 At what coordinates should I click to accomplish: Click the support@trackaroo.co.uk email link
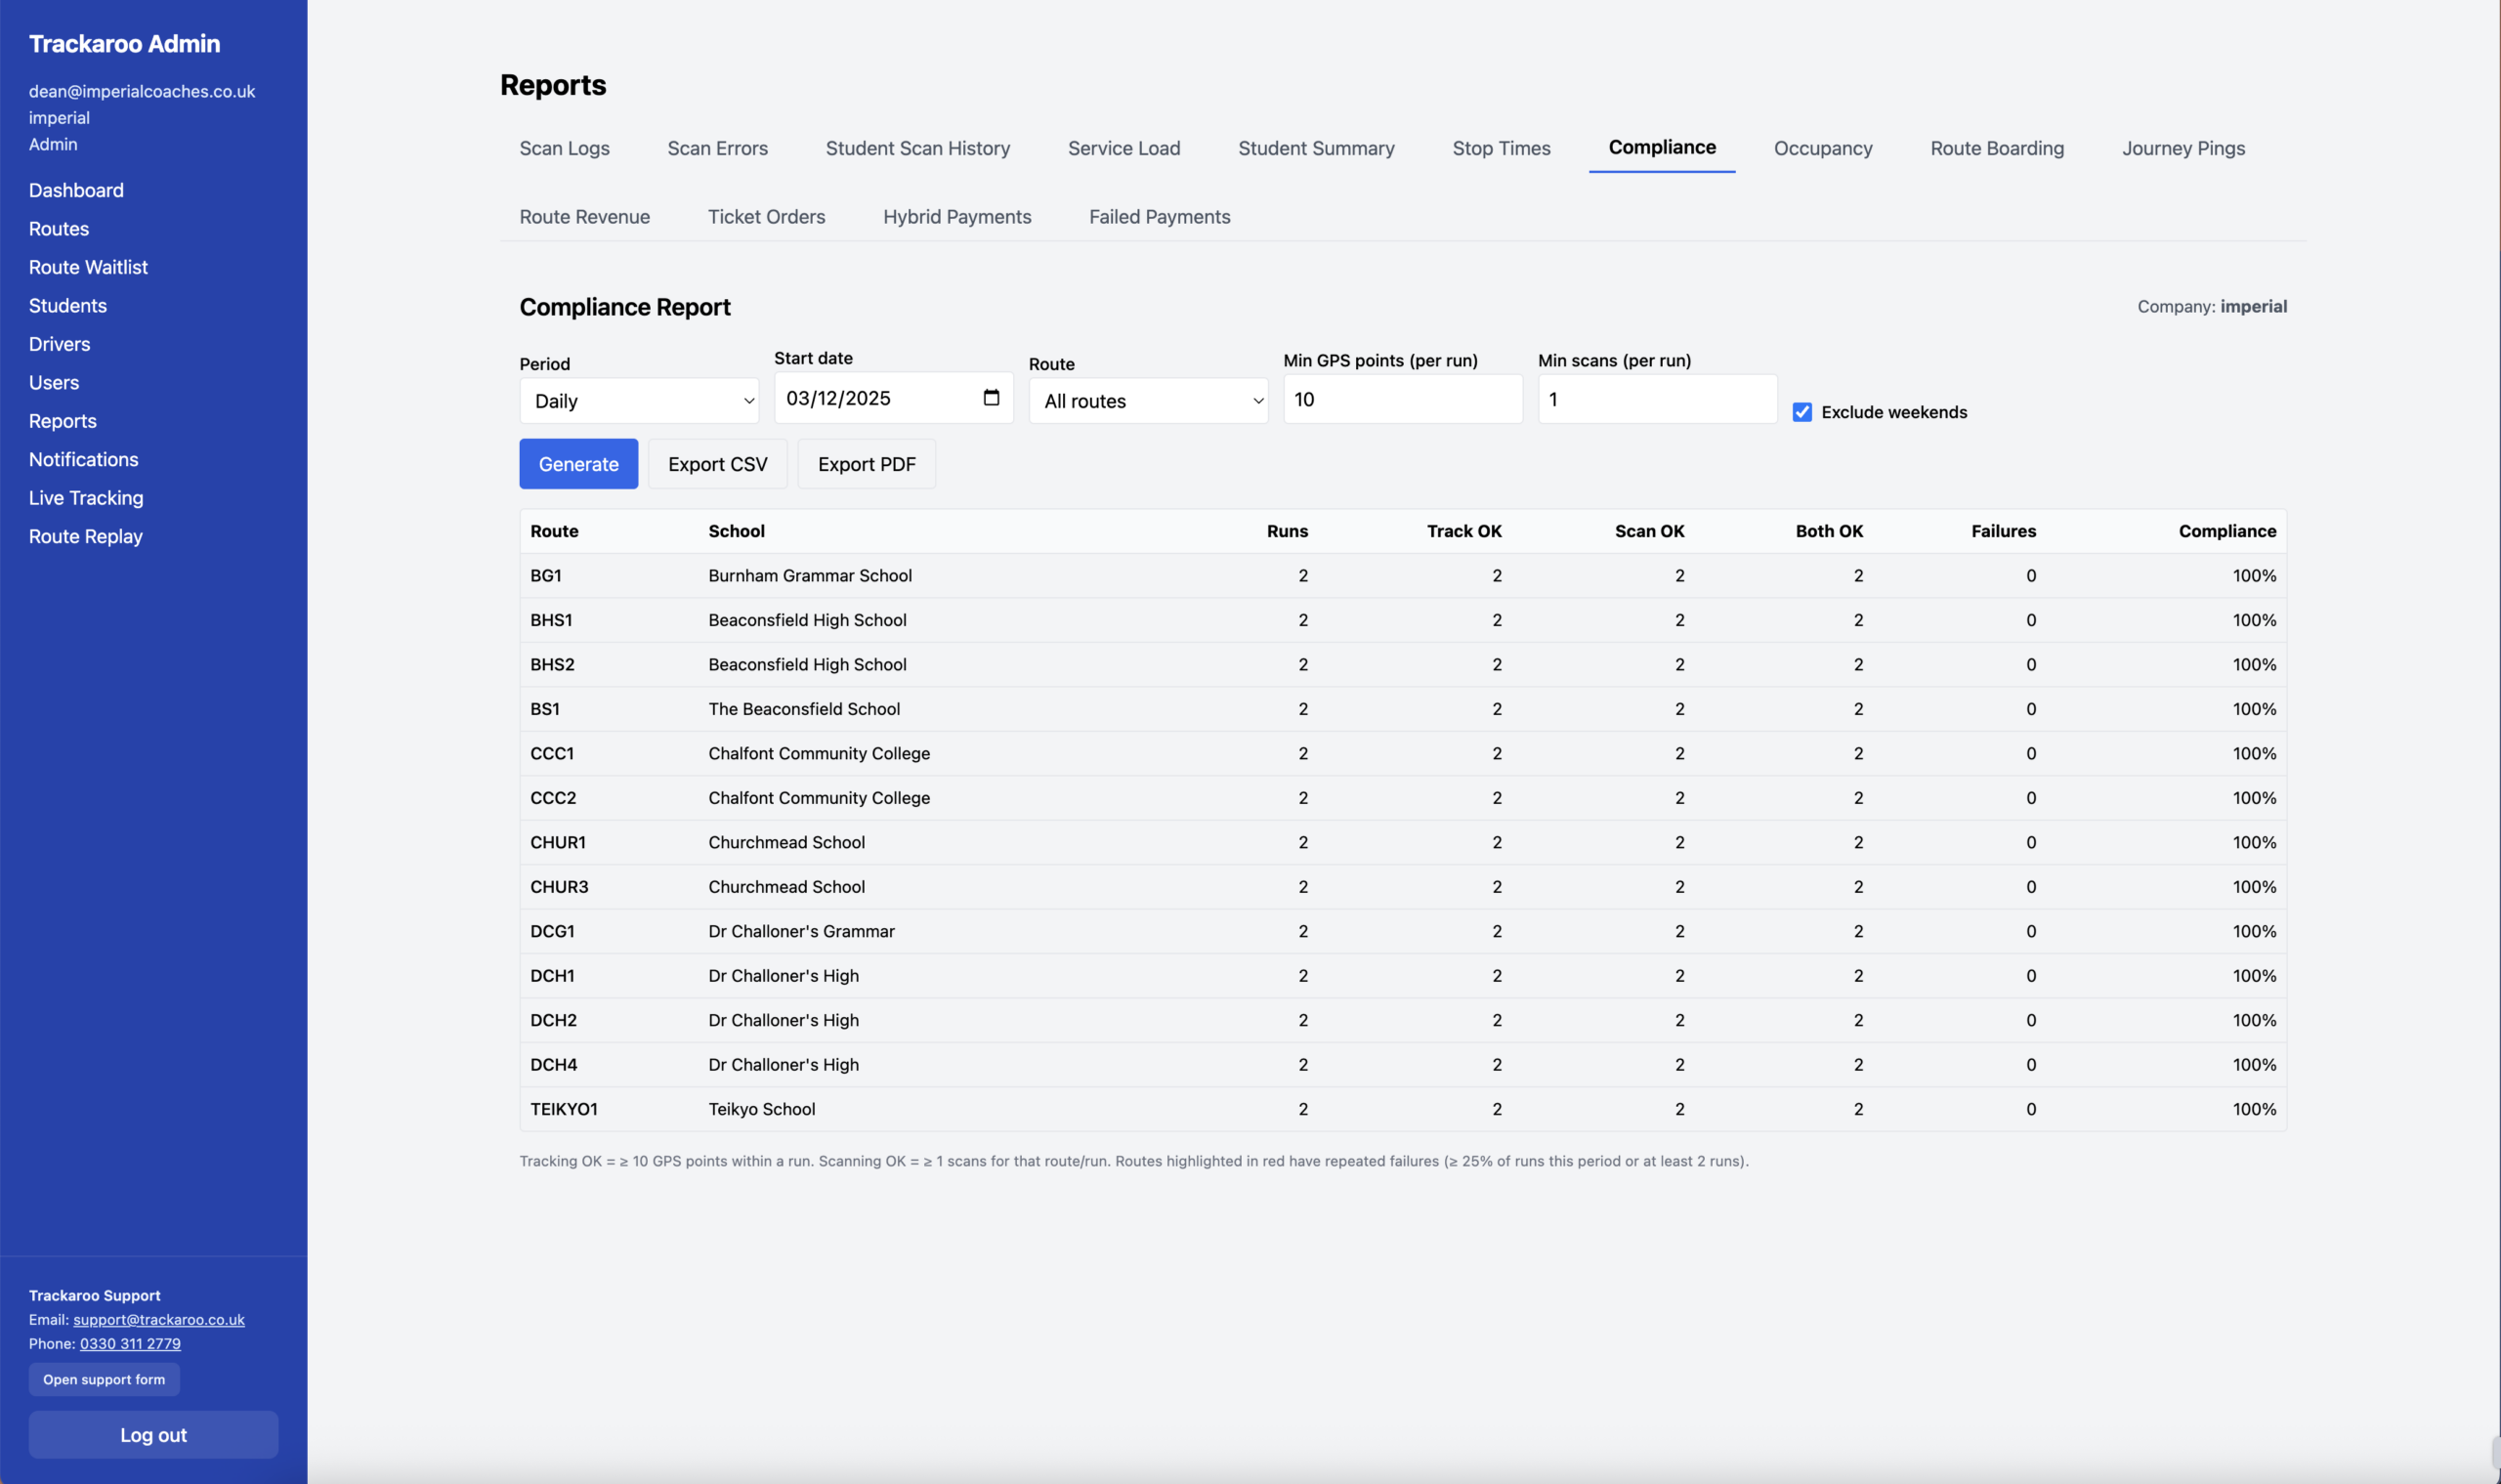pyautogui.click(x=159, y=1319)
